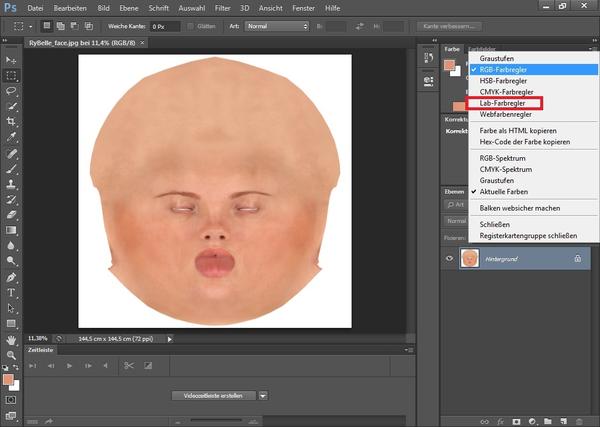
Task: Select the Eyedropper tool
Action: 11,137
